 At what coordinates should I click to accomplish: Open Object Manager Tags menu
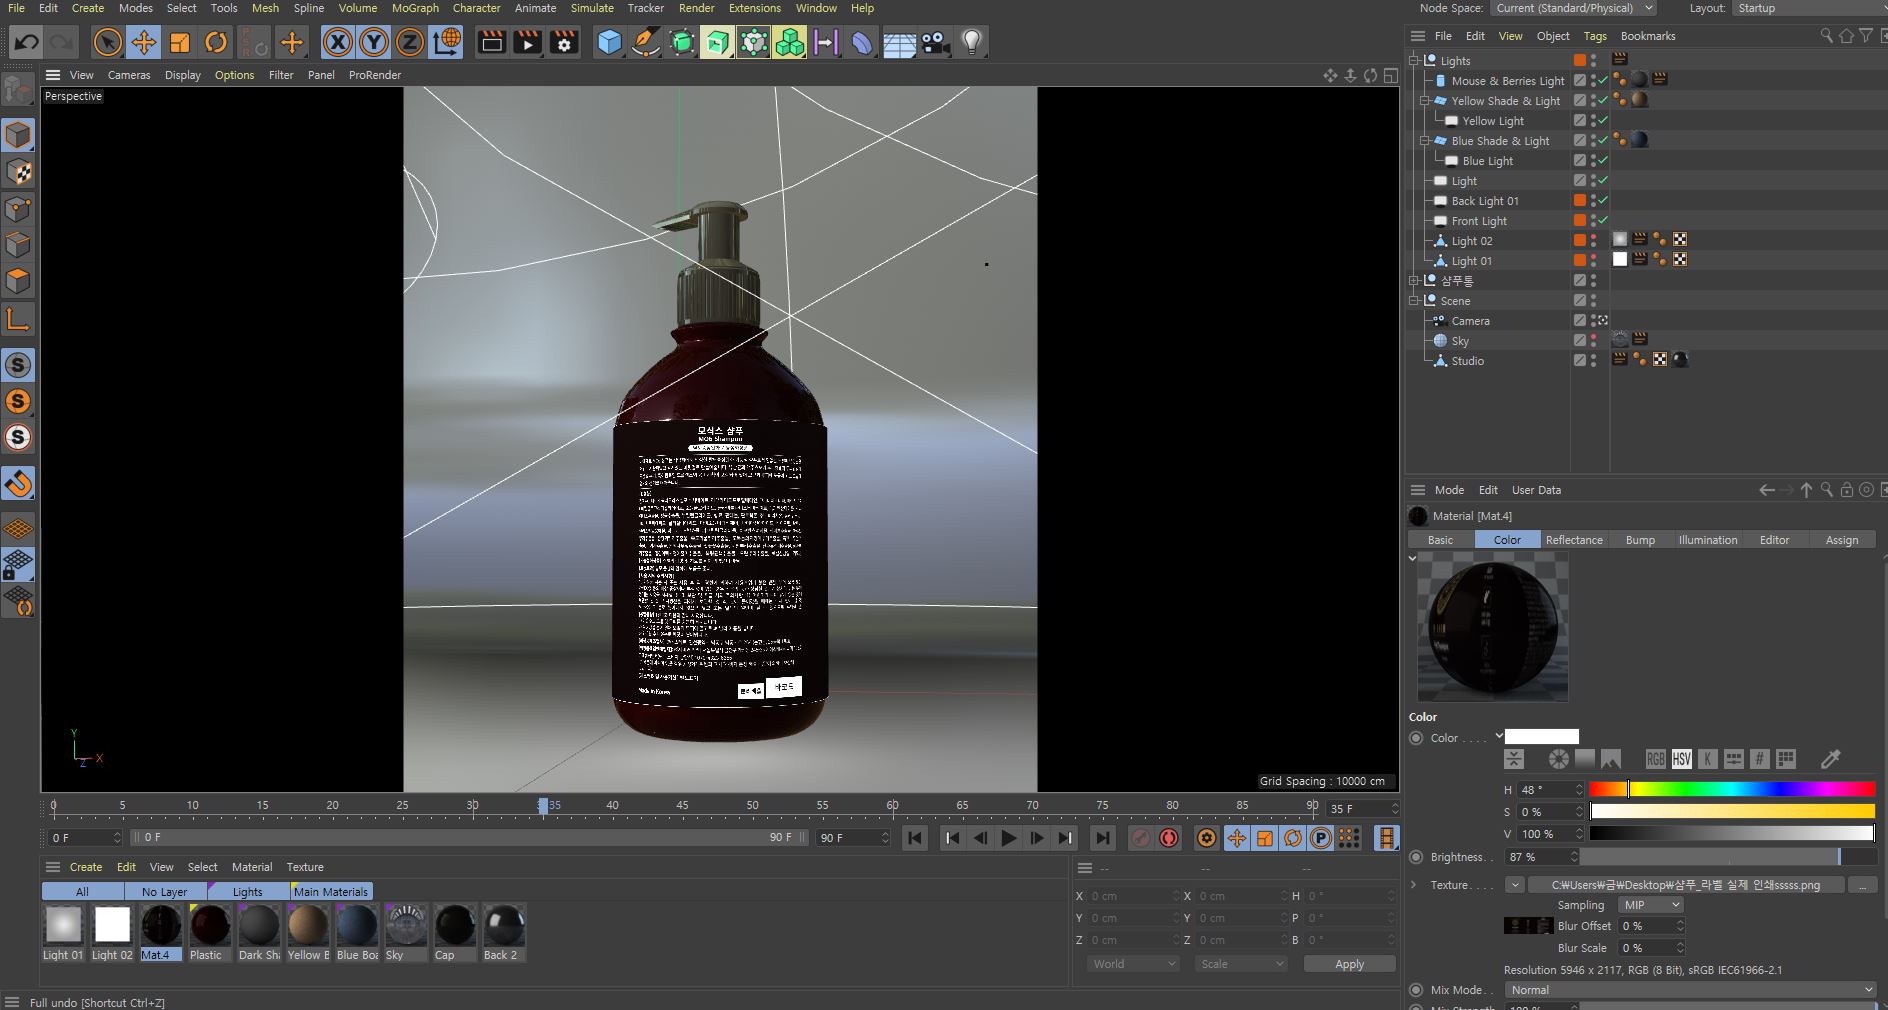click(x=1595, y=36)
